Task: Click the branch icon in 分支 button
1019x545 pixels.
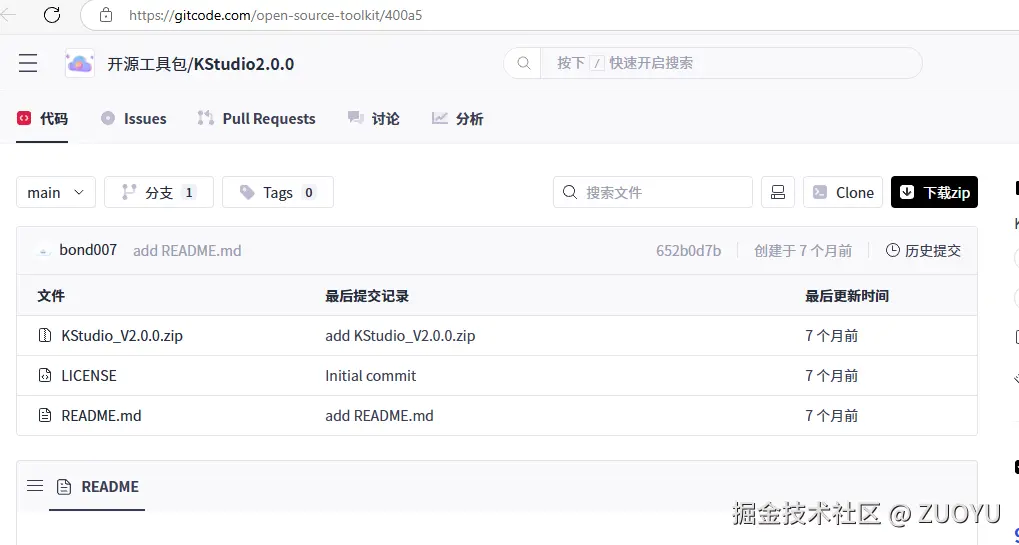Action: [129, 192]
